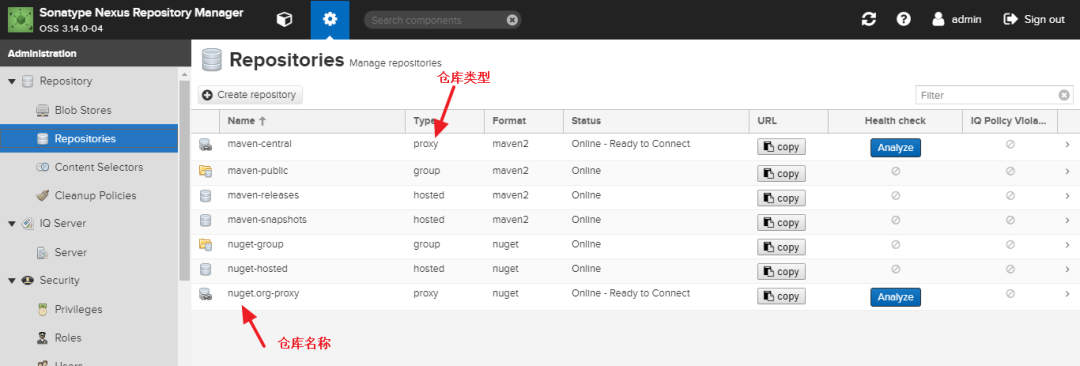Open the Help question mark icon

[904, 19]
